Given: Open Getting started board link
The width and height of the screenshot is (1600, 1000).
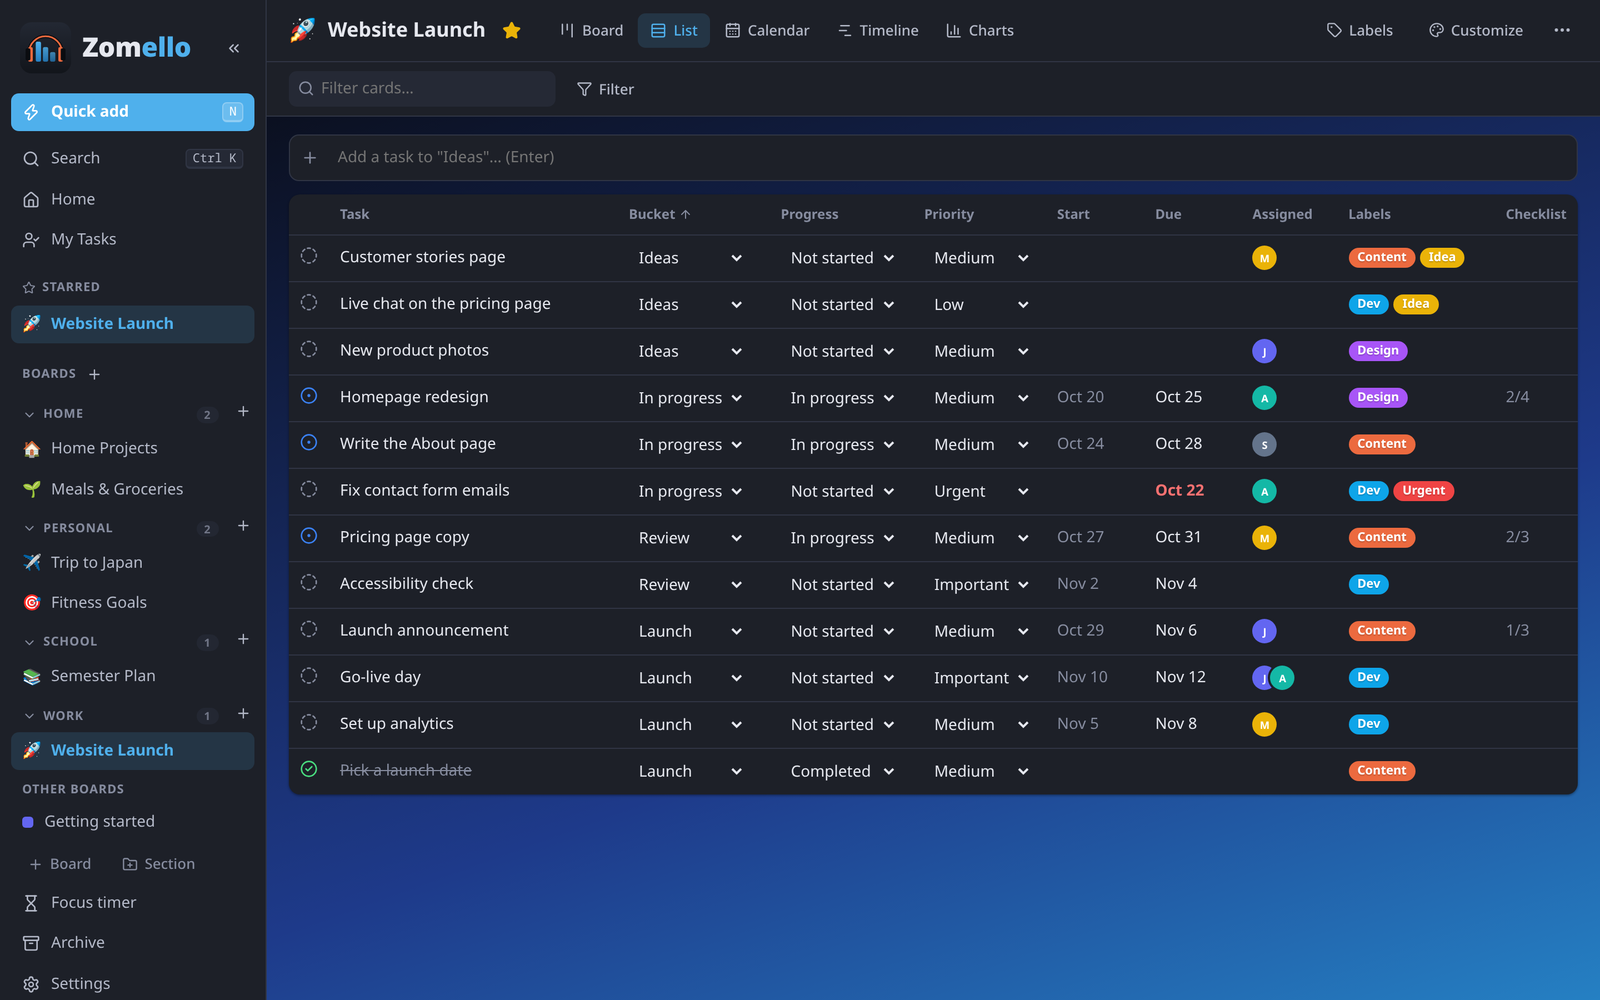Looking at the screenshot, I should pyautogui.click(x=132, y=822).
